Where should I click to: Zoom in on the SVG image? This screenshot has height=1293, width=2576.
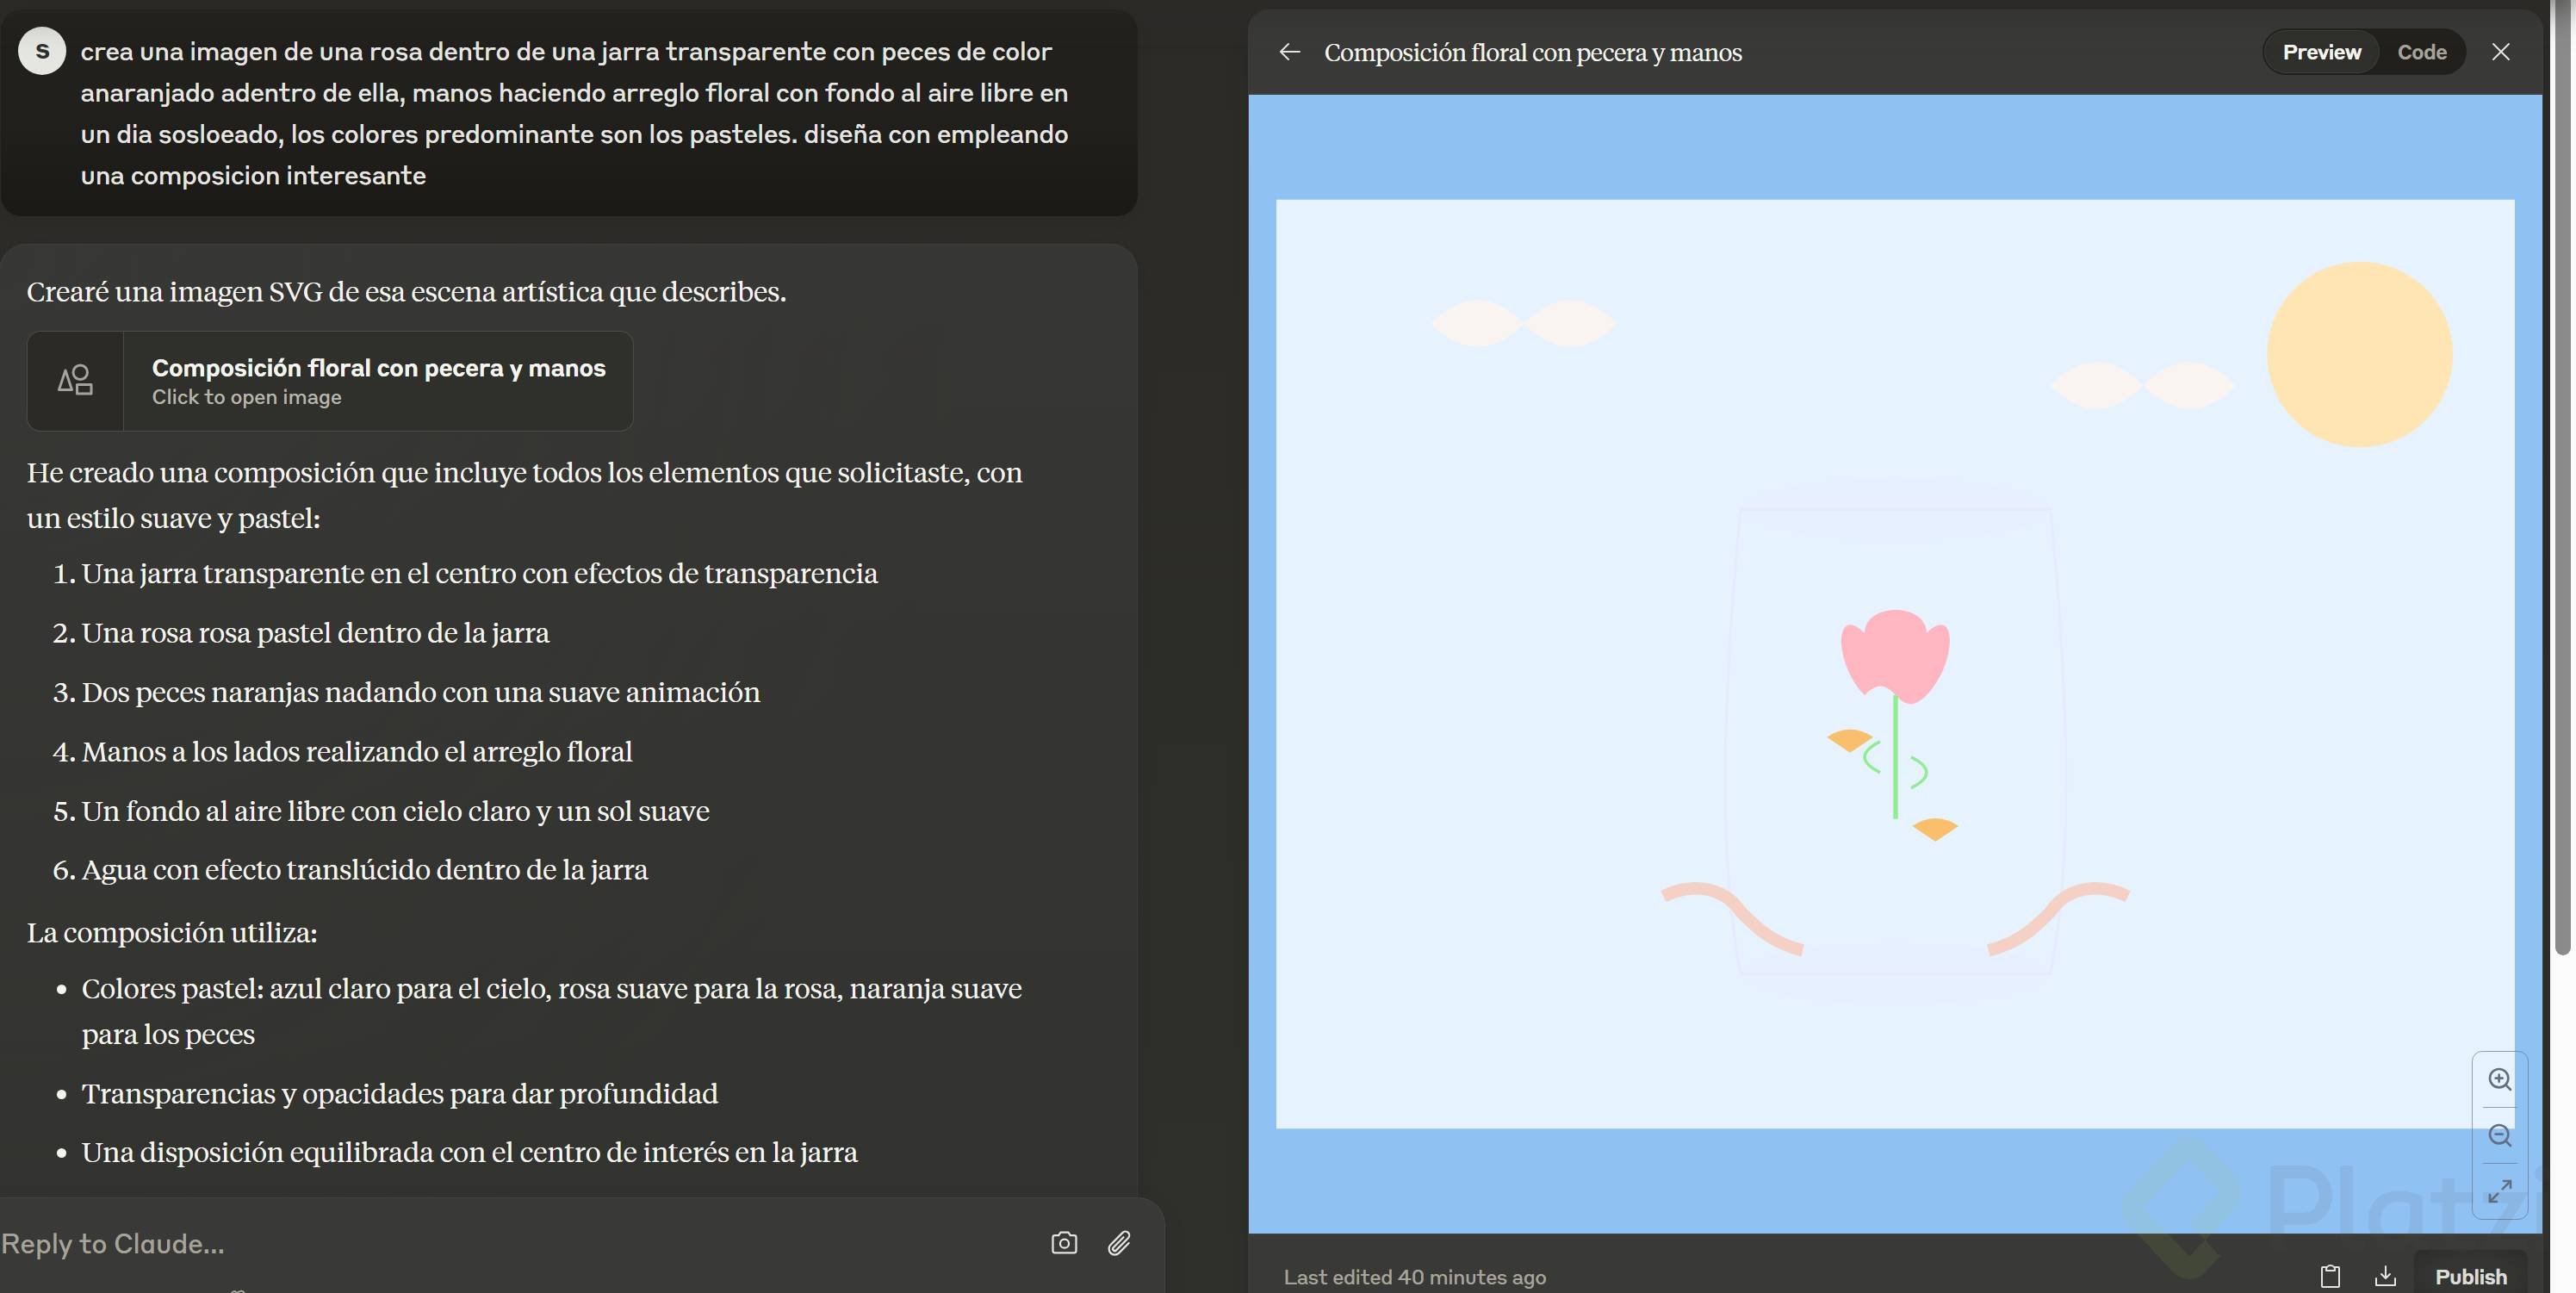(x=2499, y=1079)
